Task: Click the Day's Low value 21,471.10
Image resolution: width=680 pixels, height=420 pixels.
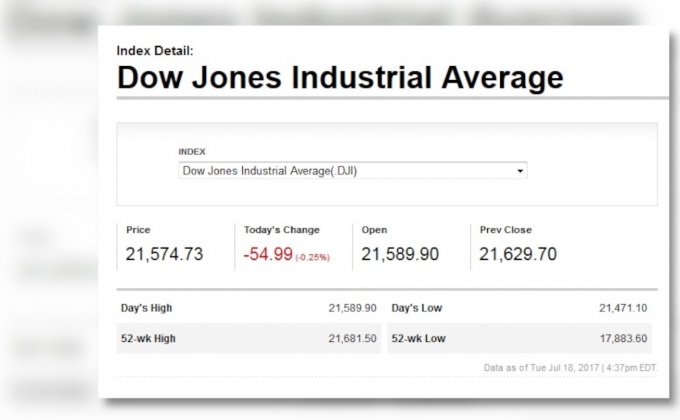Action: [624, 308]
